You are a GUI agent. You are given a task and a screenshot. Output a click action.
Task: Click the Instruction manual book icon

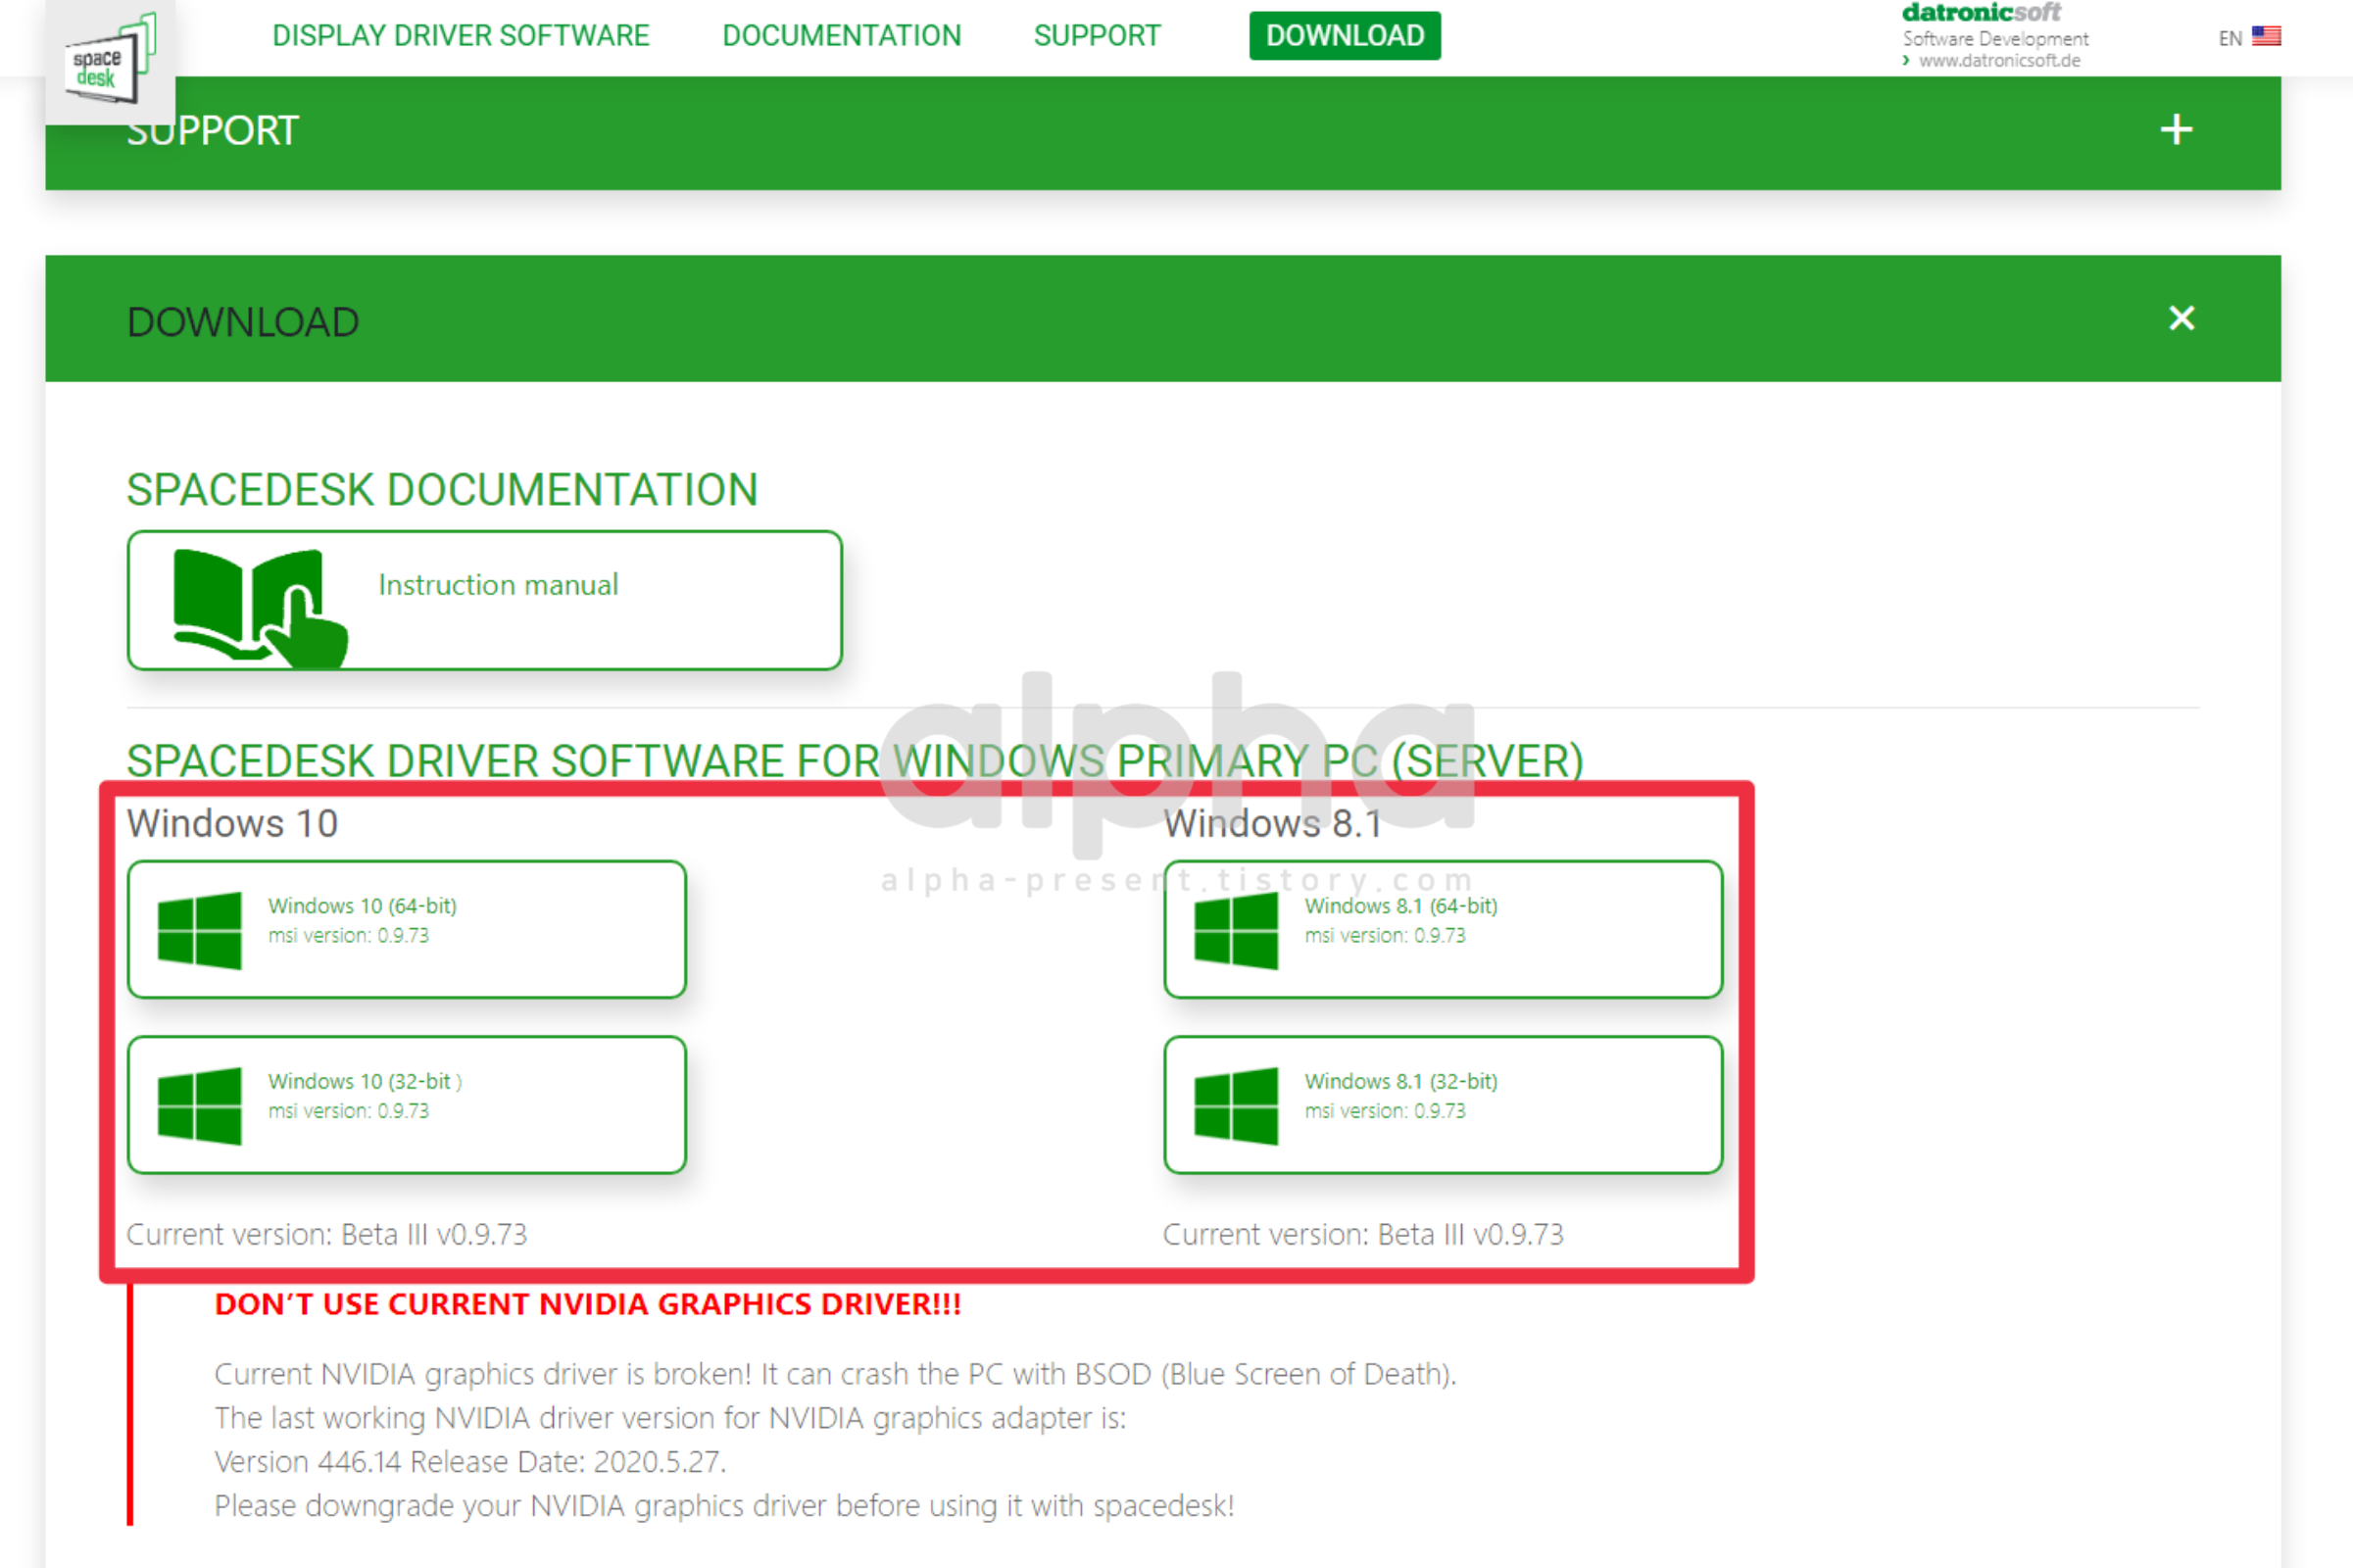point(257,605)
